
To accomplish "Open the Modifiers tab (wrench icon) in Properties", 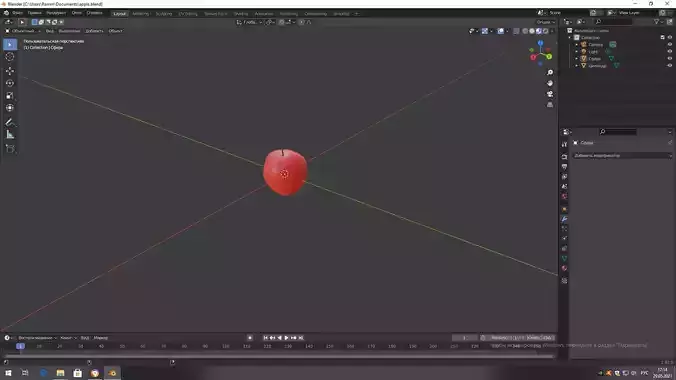I will [564, 219].
